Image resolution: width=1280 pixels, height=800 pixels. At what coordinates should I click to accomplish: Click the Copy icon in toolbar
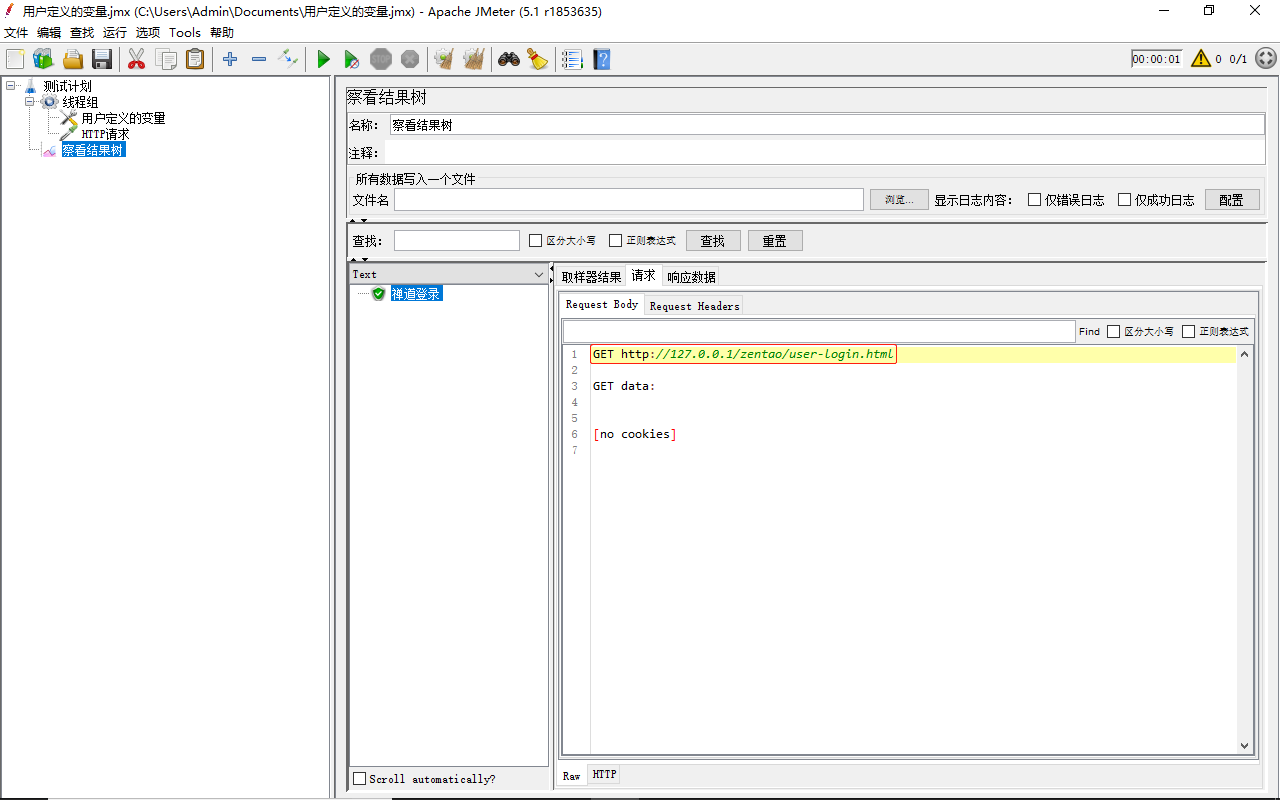(166, 59)
